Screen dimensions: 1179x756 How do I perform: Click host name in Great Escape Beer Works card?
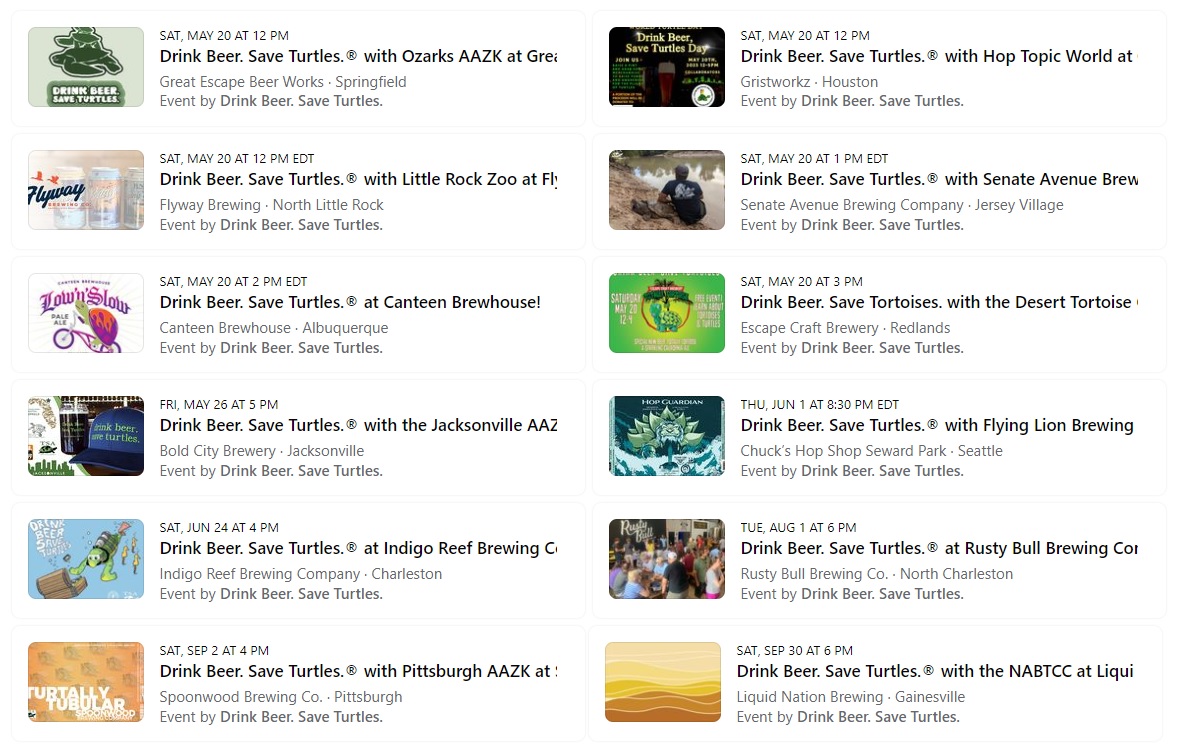[302, 101]
